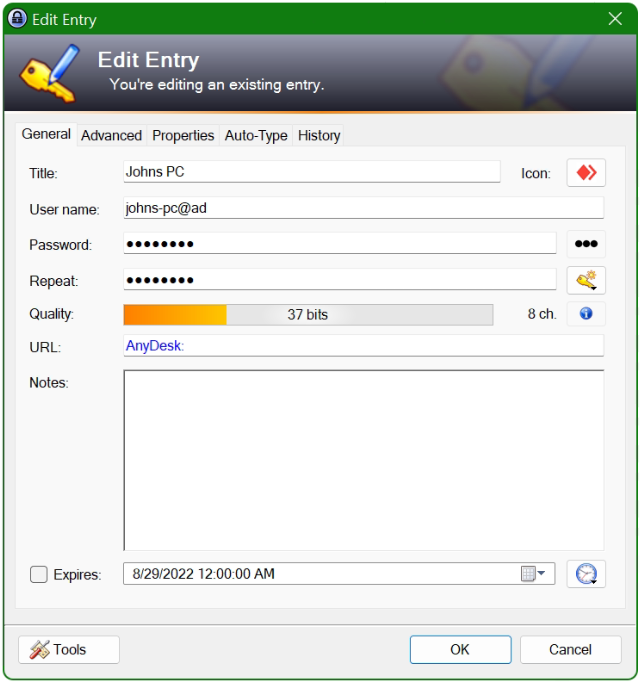
Task: Cancel the entry editing
Action: click(x=570, y=649)
